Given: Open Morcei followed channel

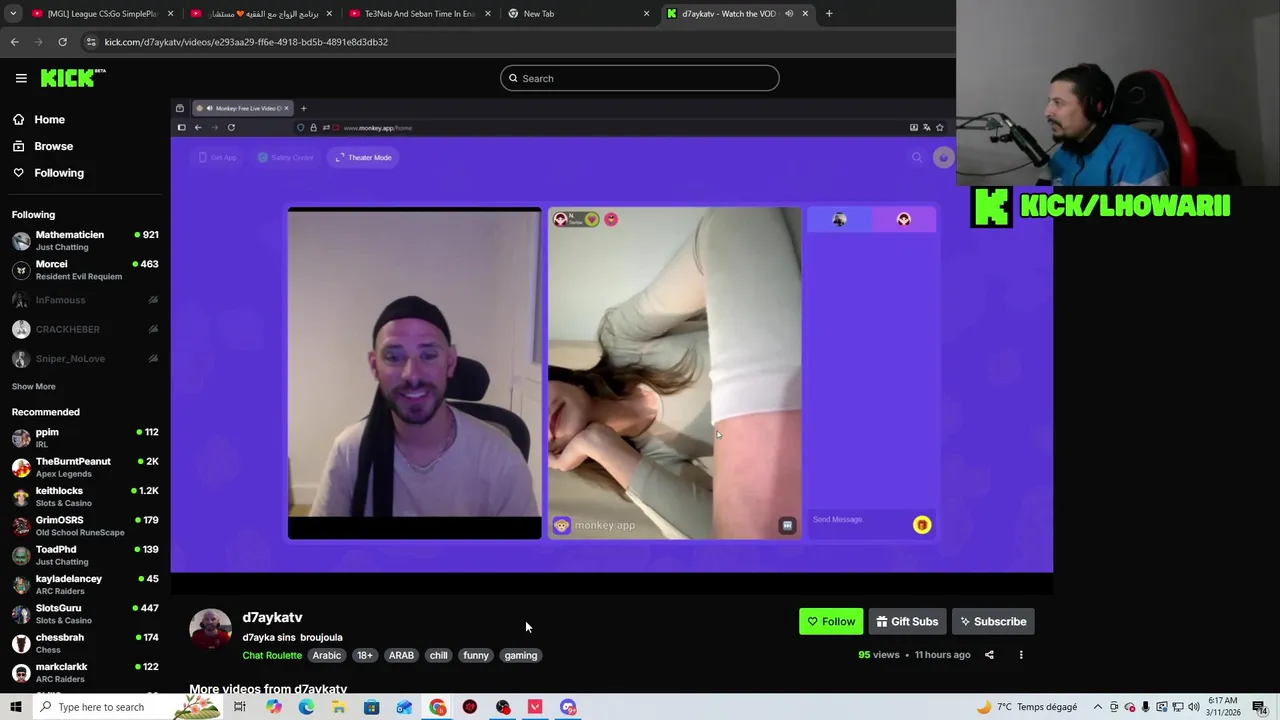Looking at the screenshot, I should click(x=85, y=270).
